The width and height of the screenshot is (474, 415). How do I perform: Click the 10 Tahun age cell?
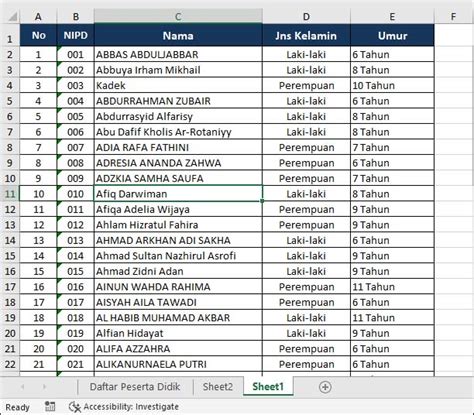coord(392,85)
